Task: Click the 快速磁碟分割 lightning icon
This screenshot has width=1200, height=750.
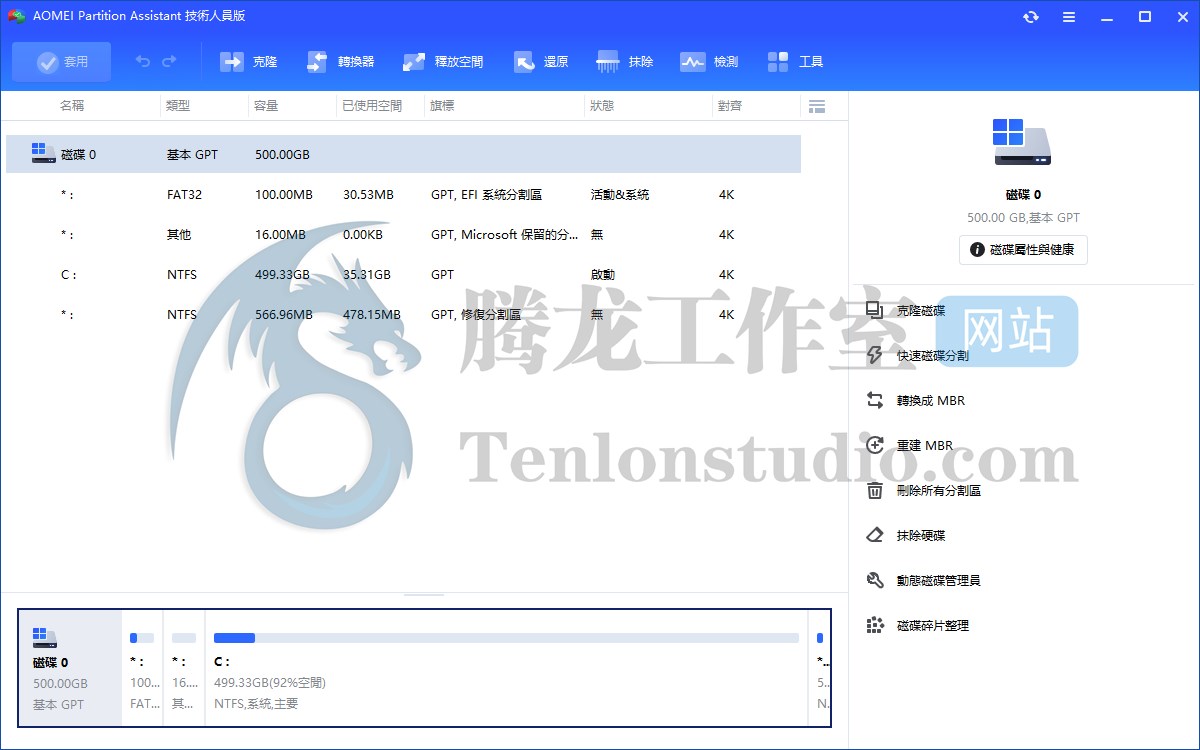Action: coord(875,355)
